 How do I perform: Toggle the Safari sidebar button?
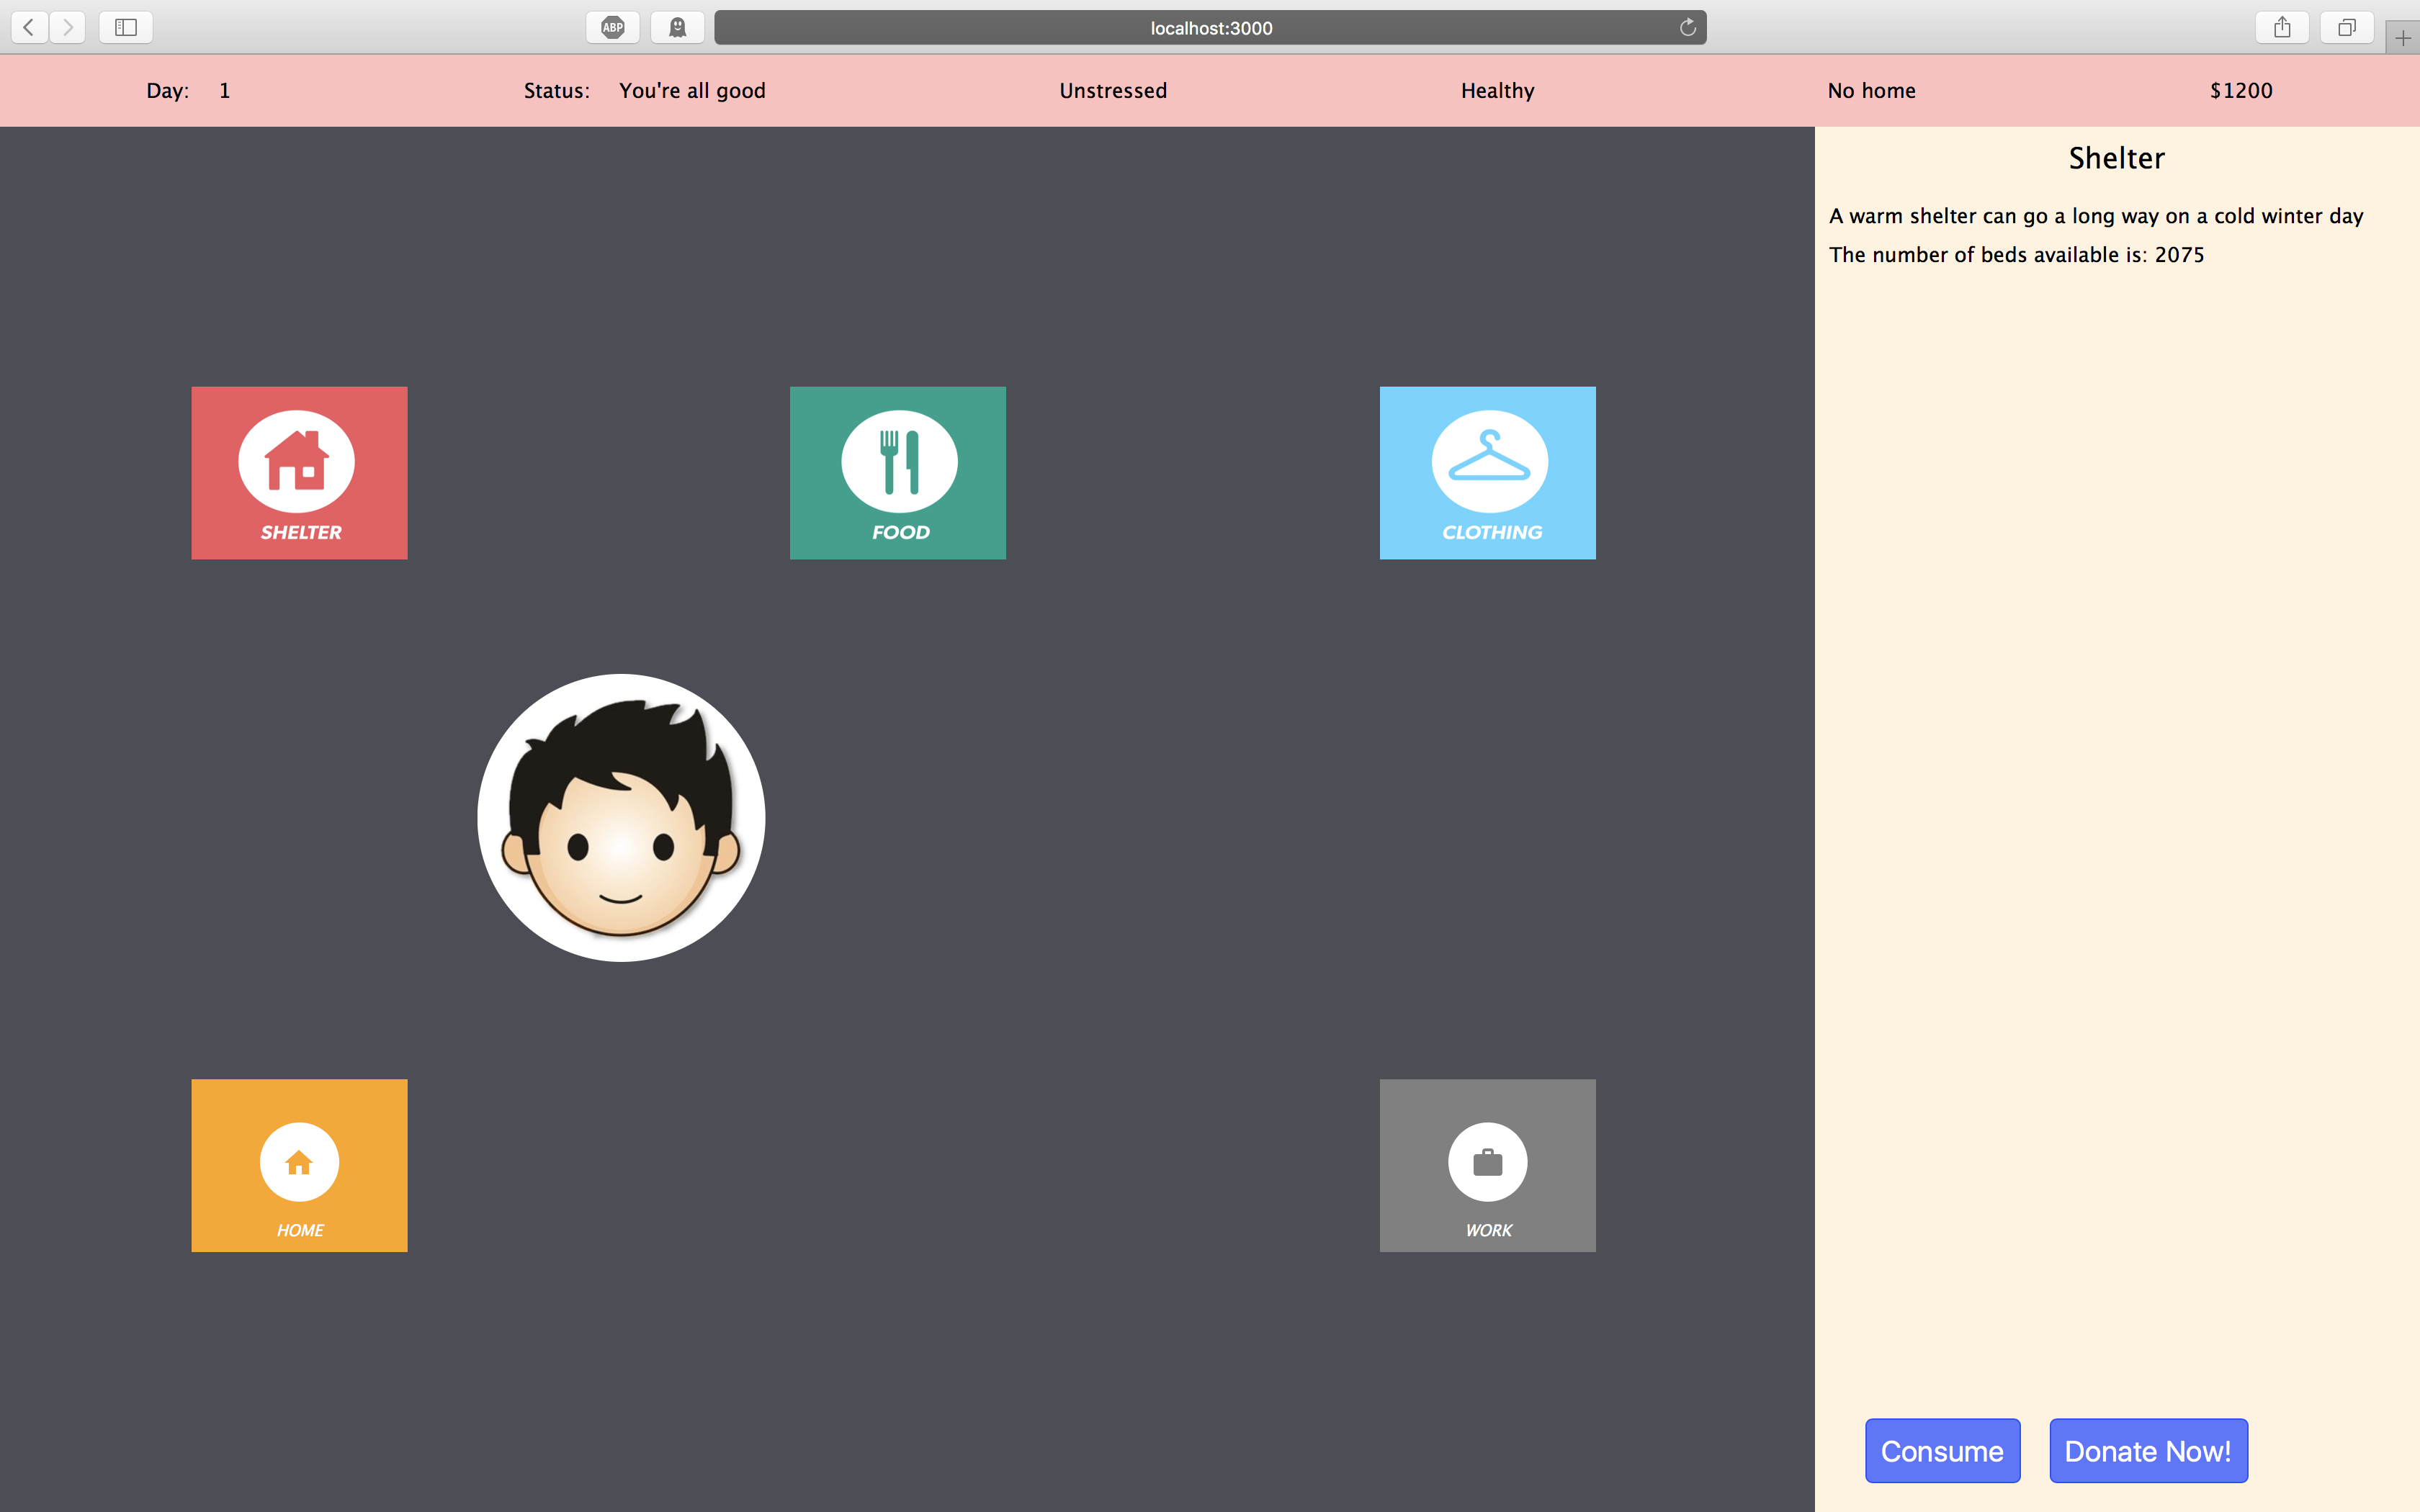pos(126,27)
